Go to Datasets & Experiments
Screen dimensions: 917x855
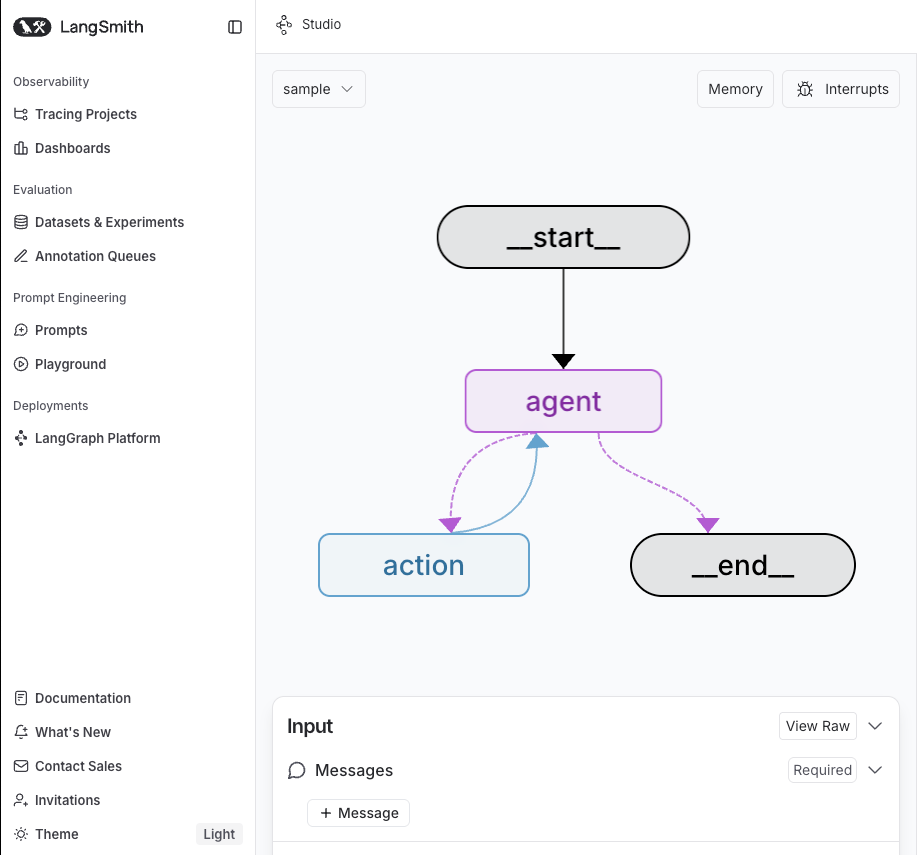pos(109,222)
